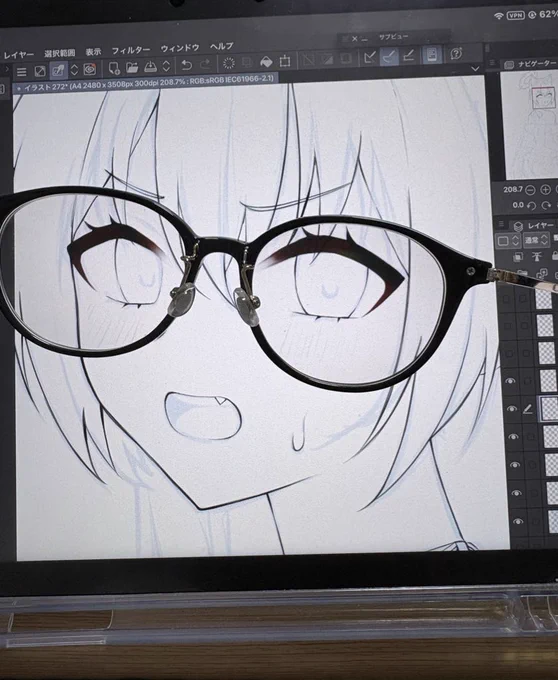
Task: Click the 208.7 zoom value field
Action: [512, 190]
